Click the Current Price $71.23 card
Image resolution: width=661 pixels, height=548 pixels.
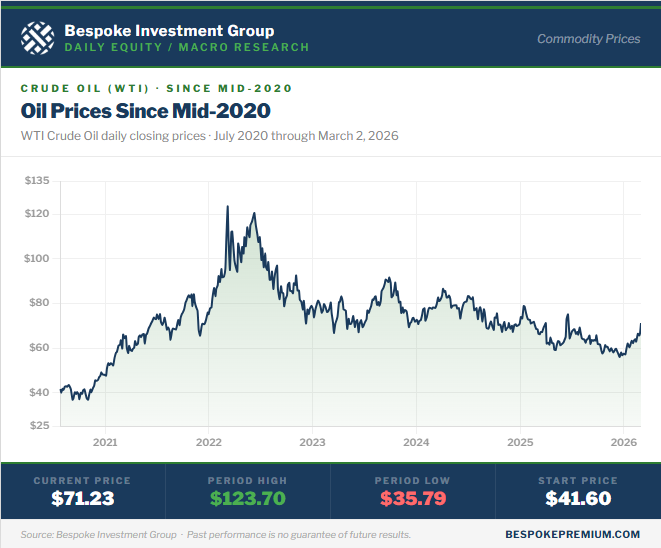(x=83, y=490)
